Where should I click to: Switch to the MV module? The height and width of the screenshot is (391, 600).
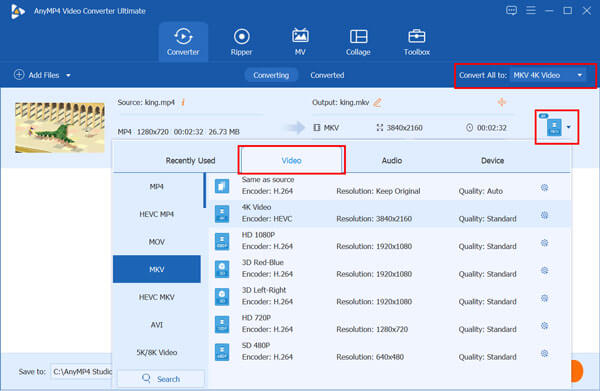pyautogui.click(x=300, y=42)
